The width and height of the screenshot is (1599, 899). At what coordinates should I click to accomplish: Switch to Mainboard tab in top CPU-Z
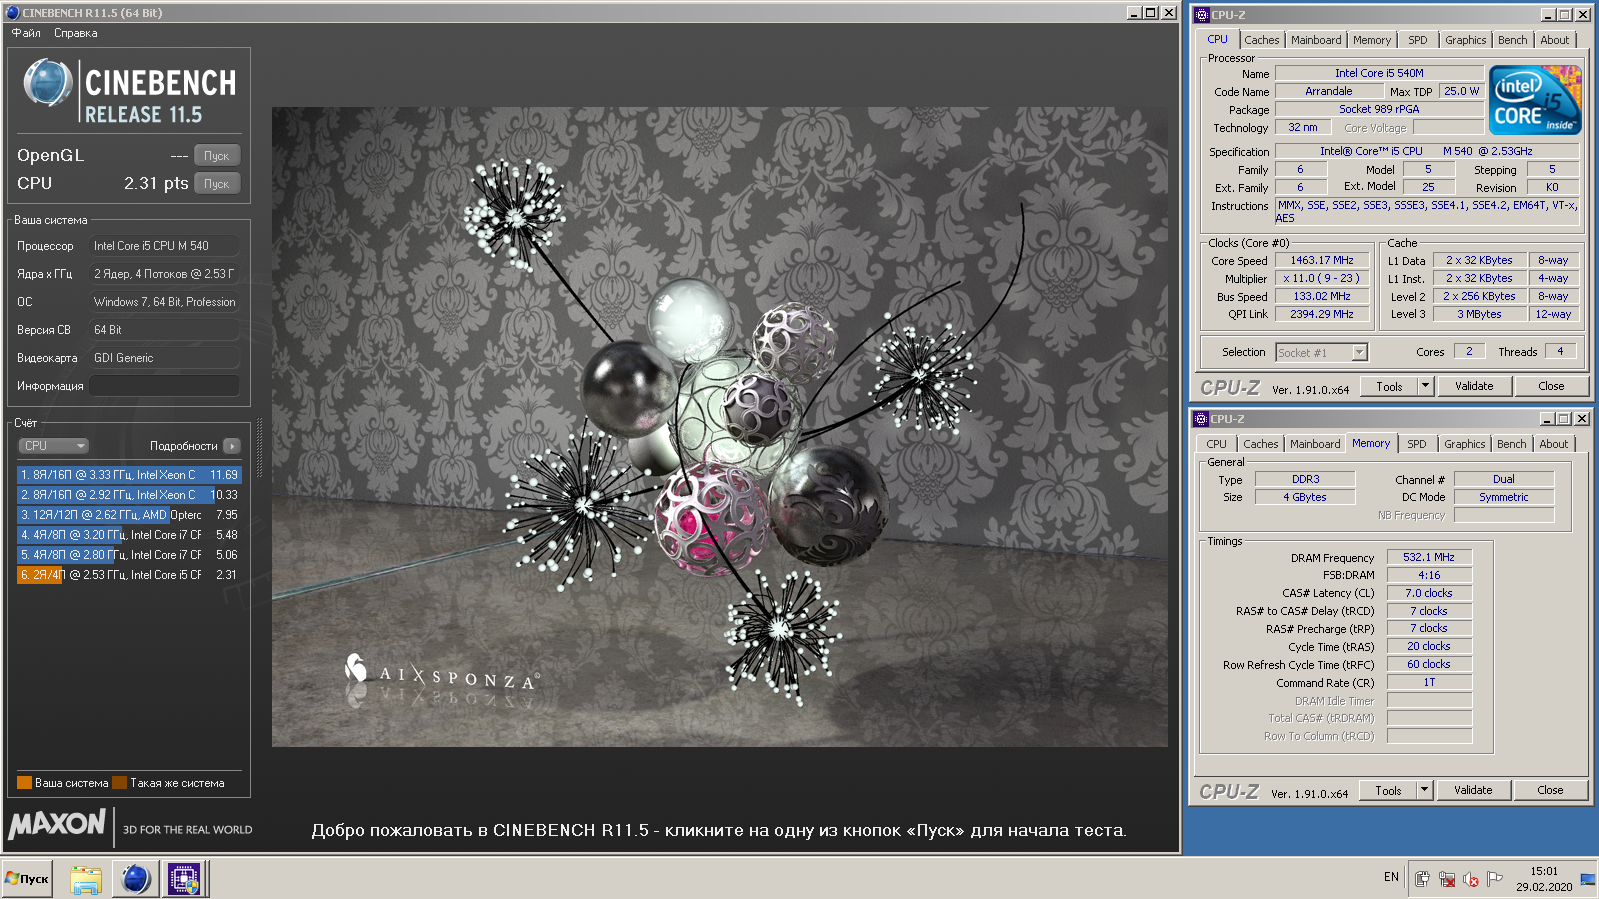tap(1315, 40)
